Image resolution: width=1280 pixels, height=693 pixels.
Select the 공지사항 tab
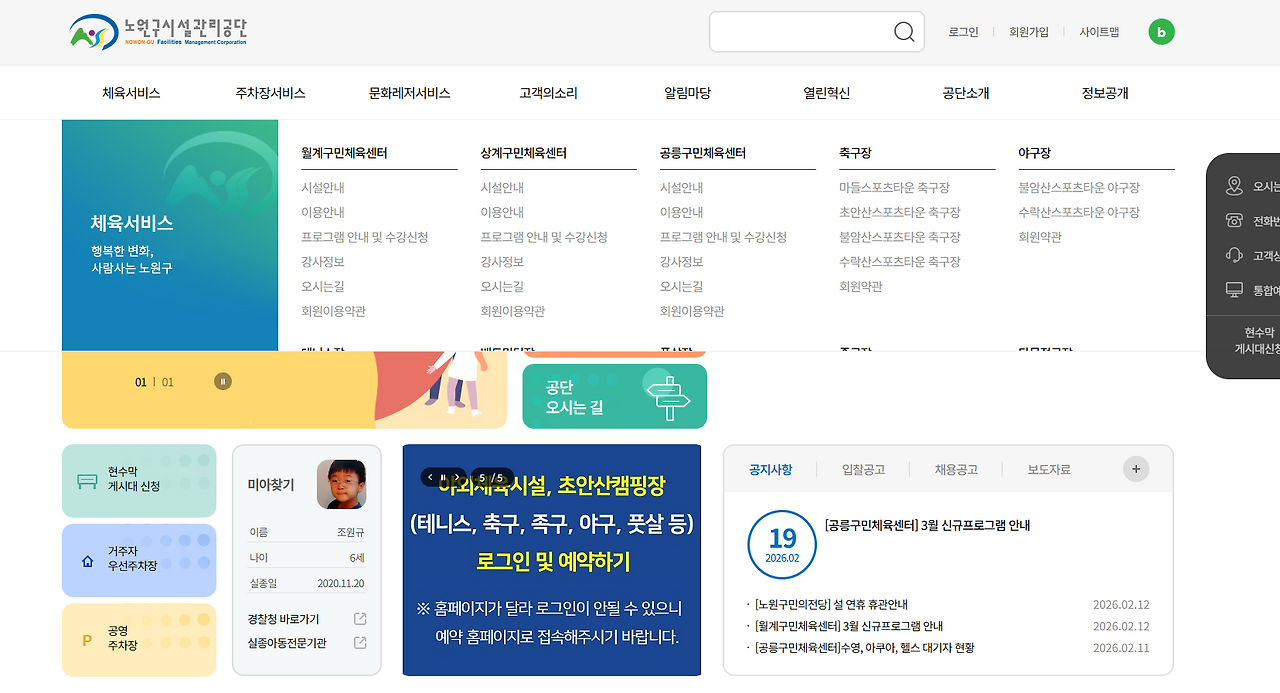coord(770,469)
